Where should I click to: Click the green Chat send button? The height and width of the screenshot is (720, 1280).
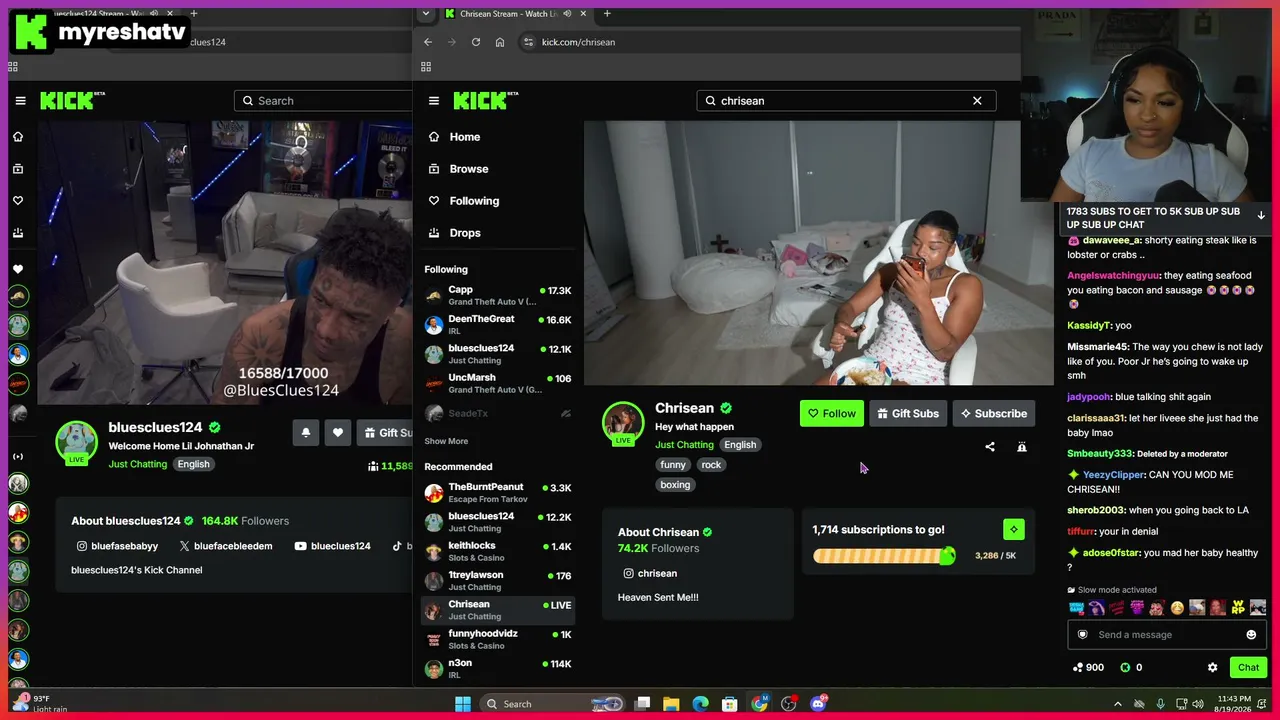pyautogui.click(x=1249, y=667)
